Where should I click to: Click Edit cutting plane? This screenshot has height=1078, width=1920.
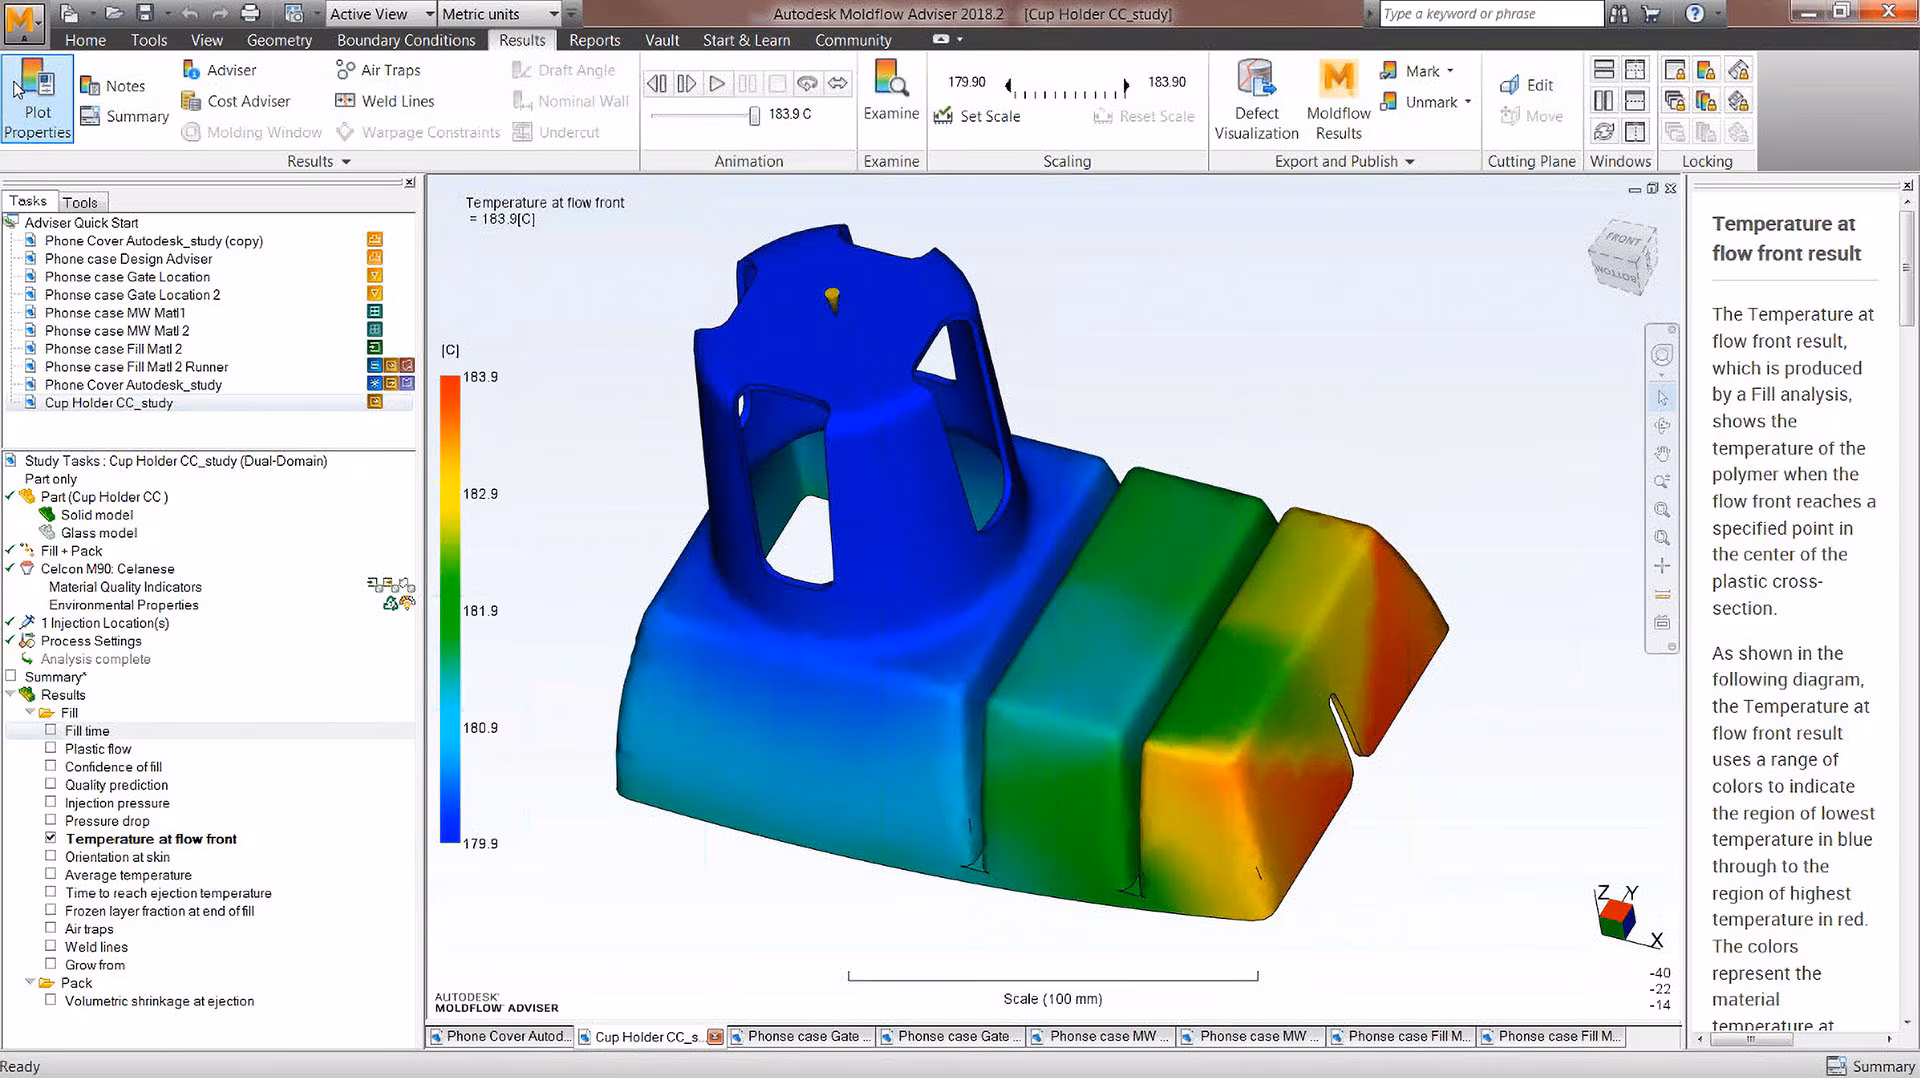click(x=1527, y=85)
